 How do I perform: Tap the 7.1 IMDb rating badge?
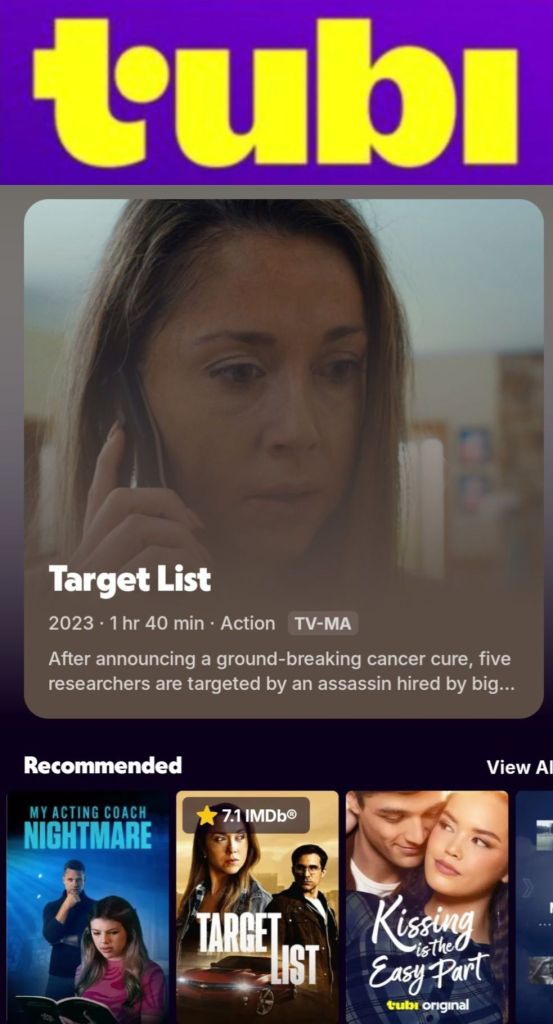point(246,815)
